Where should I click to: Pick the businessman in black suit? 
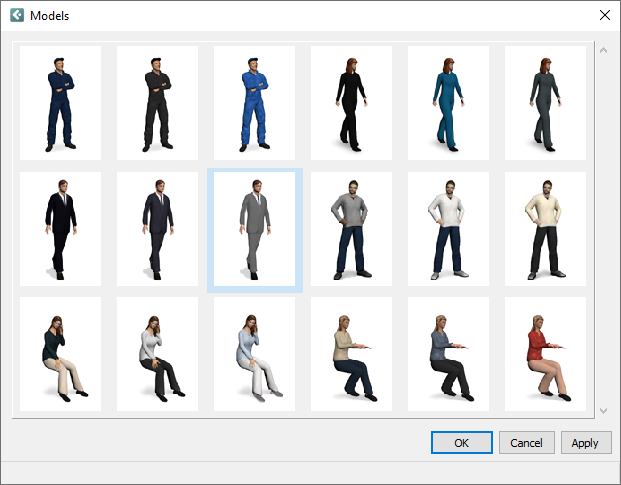[60, 229]
